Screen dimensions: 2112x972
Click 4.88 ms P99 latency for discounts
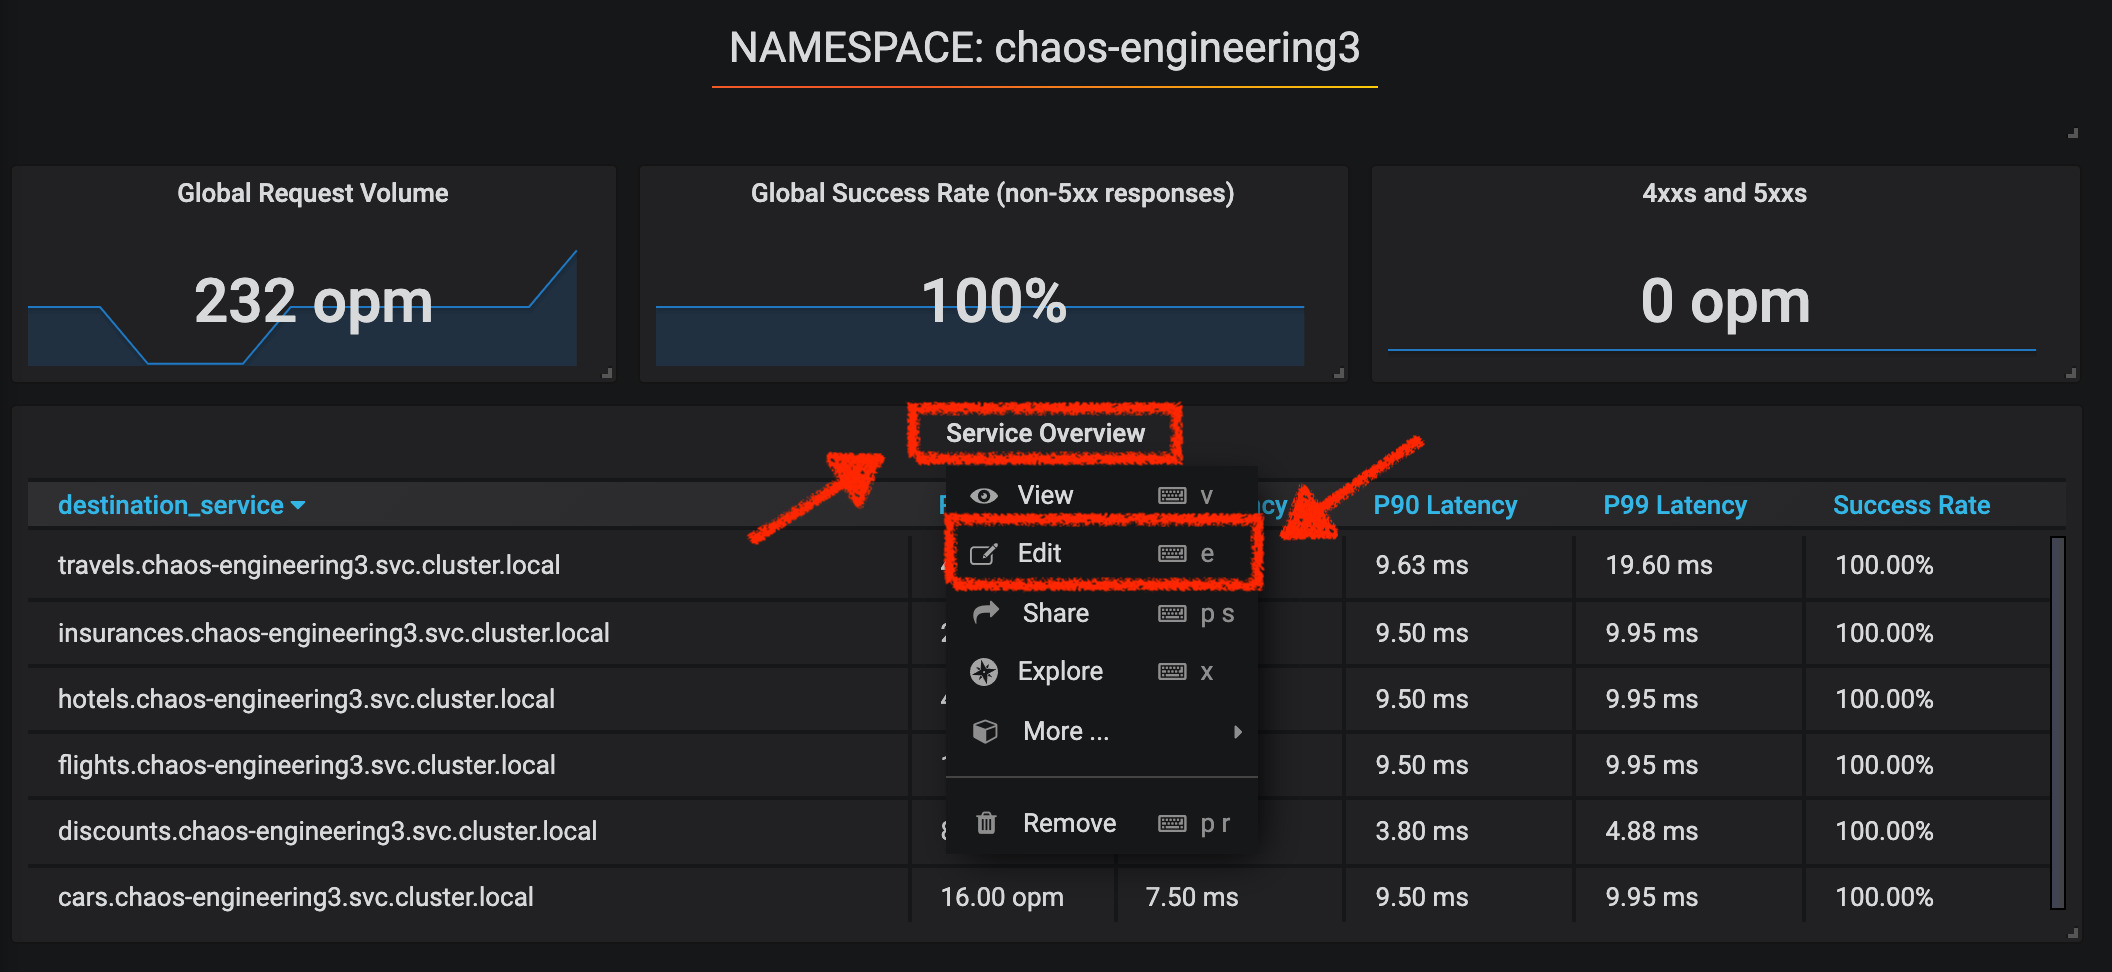pos(1652,831)
